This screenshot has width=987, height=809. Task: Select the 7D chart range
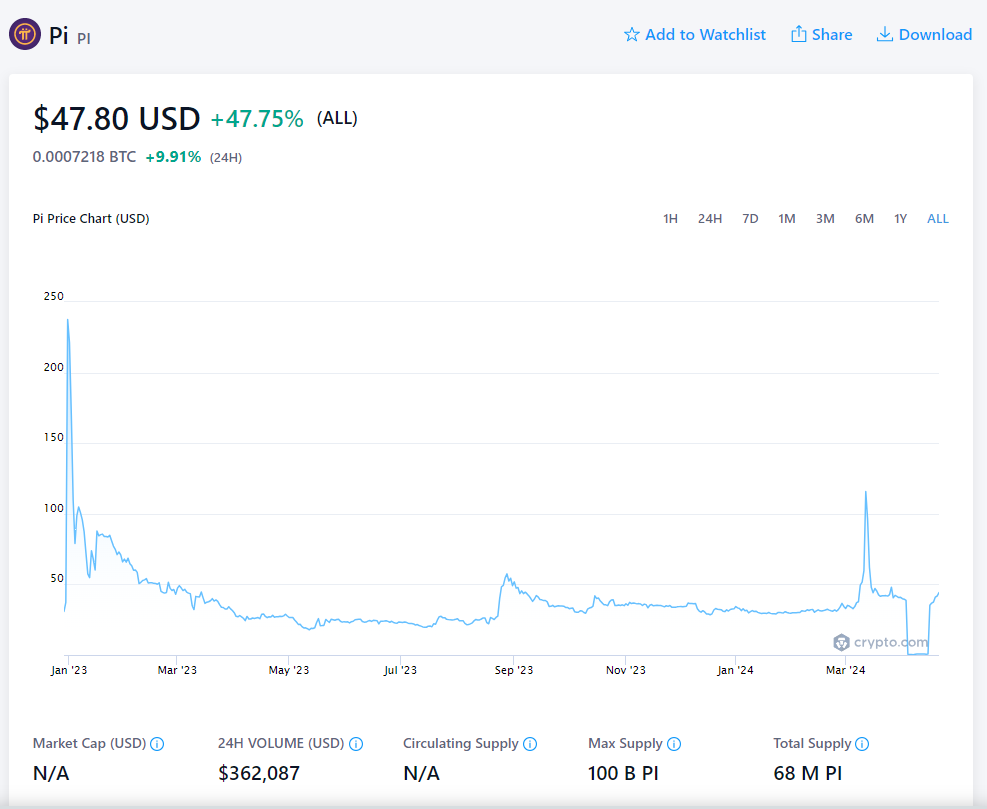[750, 218]
